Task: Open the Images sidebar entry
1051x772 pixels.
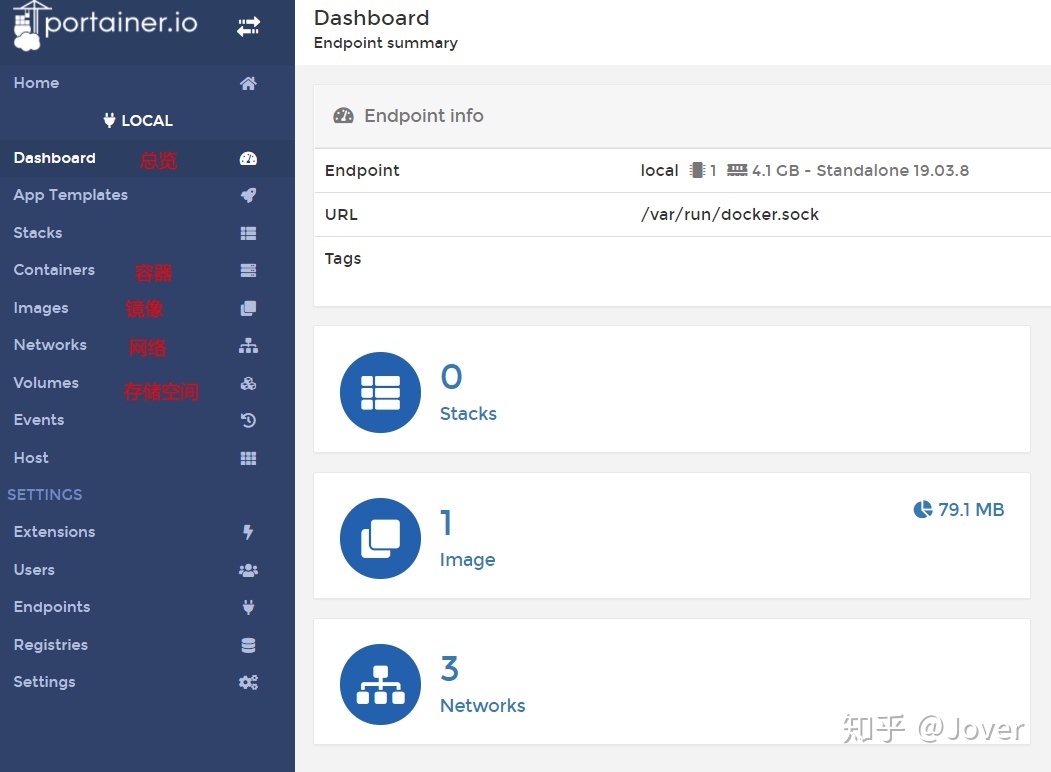Action: click(147, 308)
